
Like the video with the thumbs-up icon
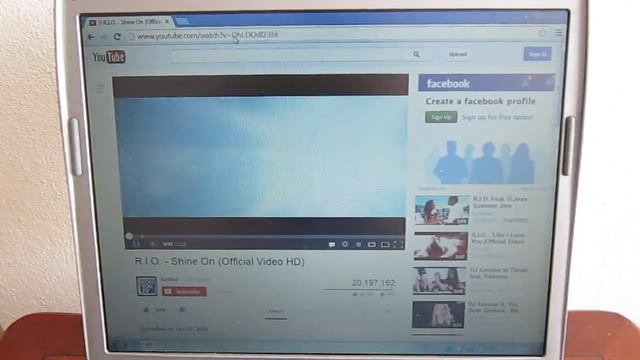pos(146,310)
